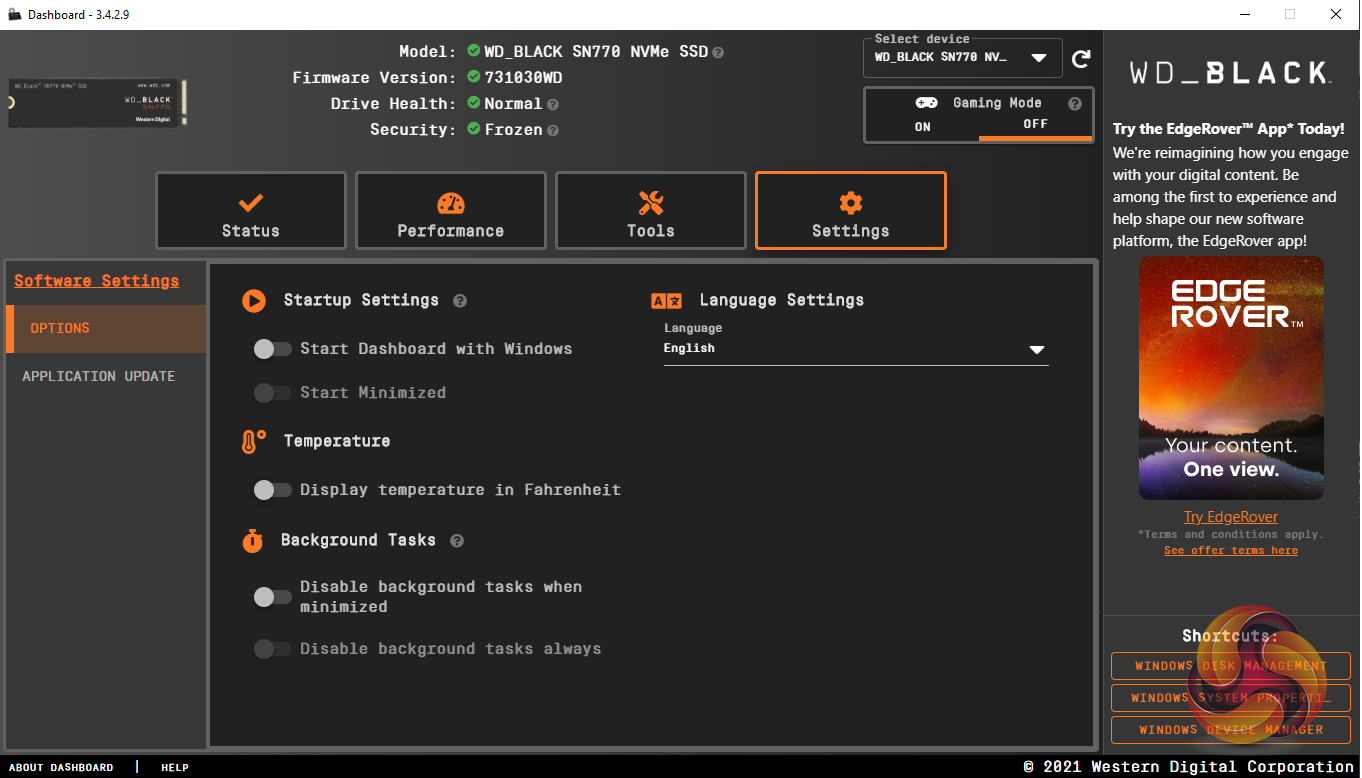Open Windows Device Manager shortcut
Image resolution: width=1362 pixels, height=778 pixels.
click(1231, 730)
